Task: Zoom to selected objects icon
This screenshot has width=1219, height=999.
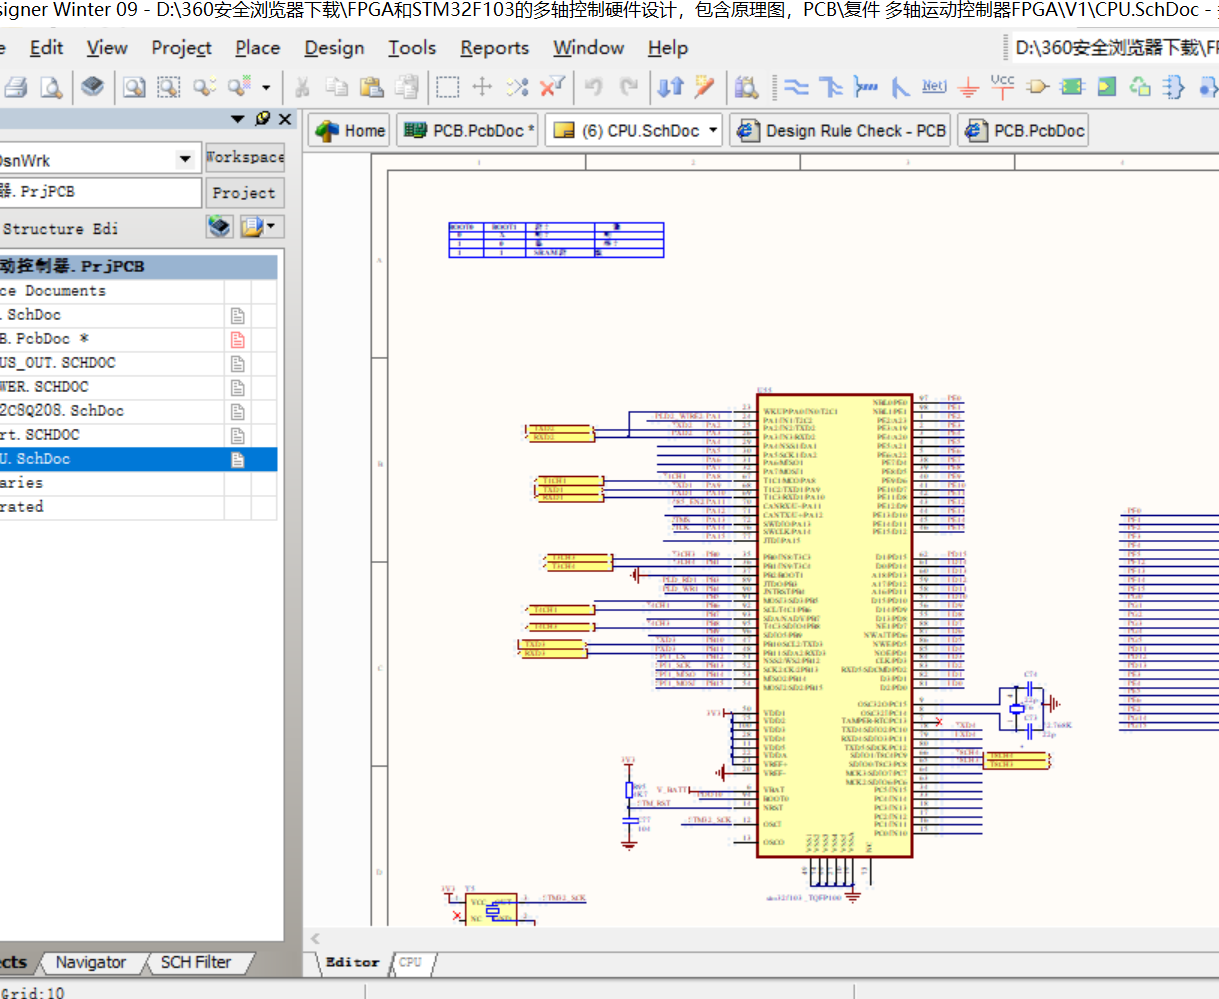Action: (x=204, y=88)
